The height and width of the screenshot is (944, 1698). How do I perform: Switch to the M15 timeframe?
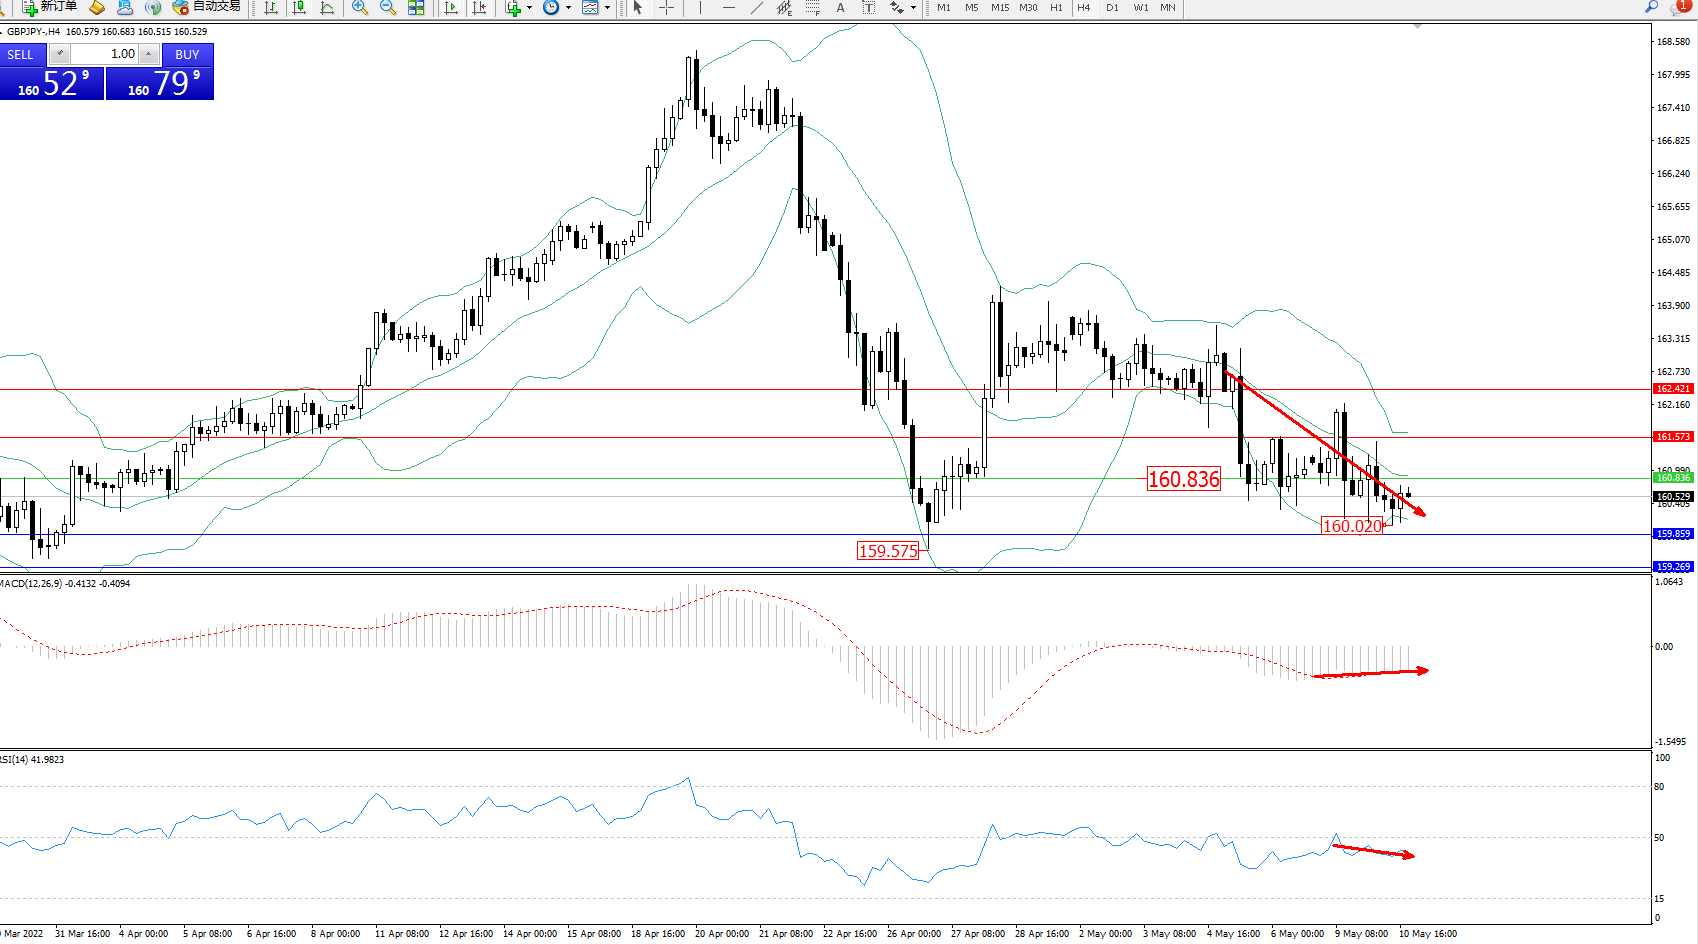(x=1000, y=8)
